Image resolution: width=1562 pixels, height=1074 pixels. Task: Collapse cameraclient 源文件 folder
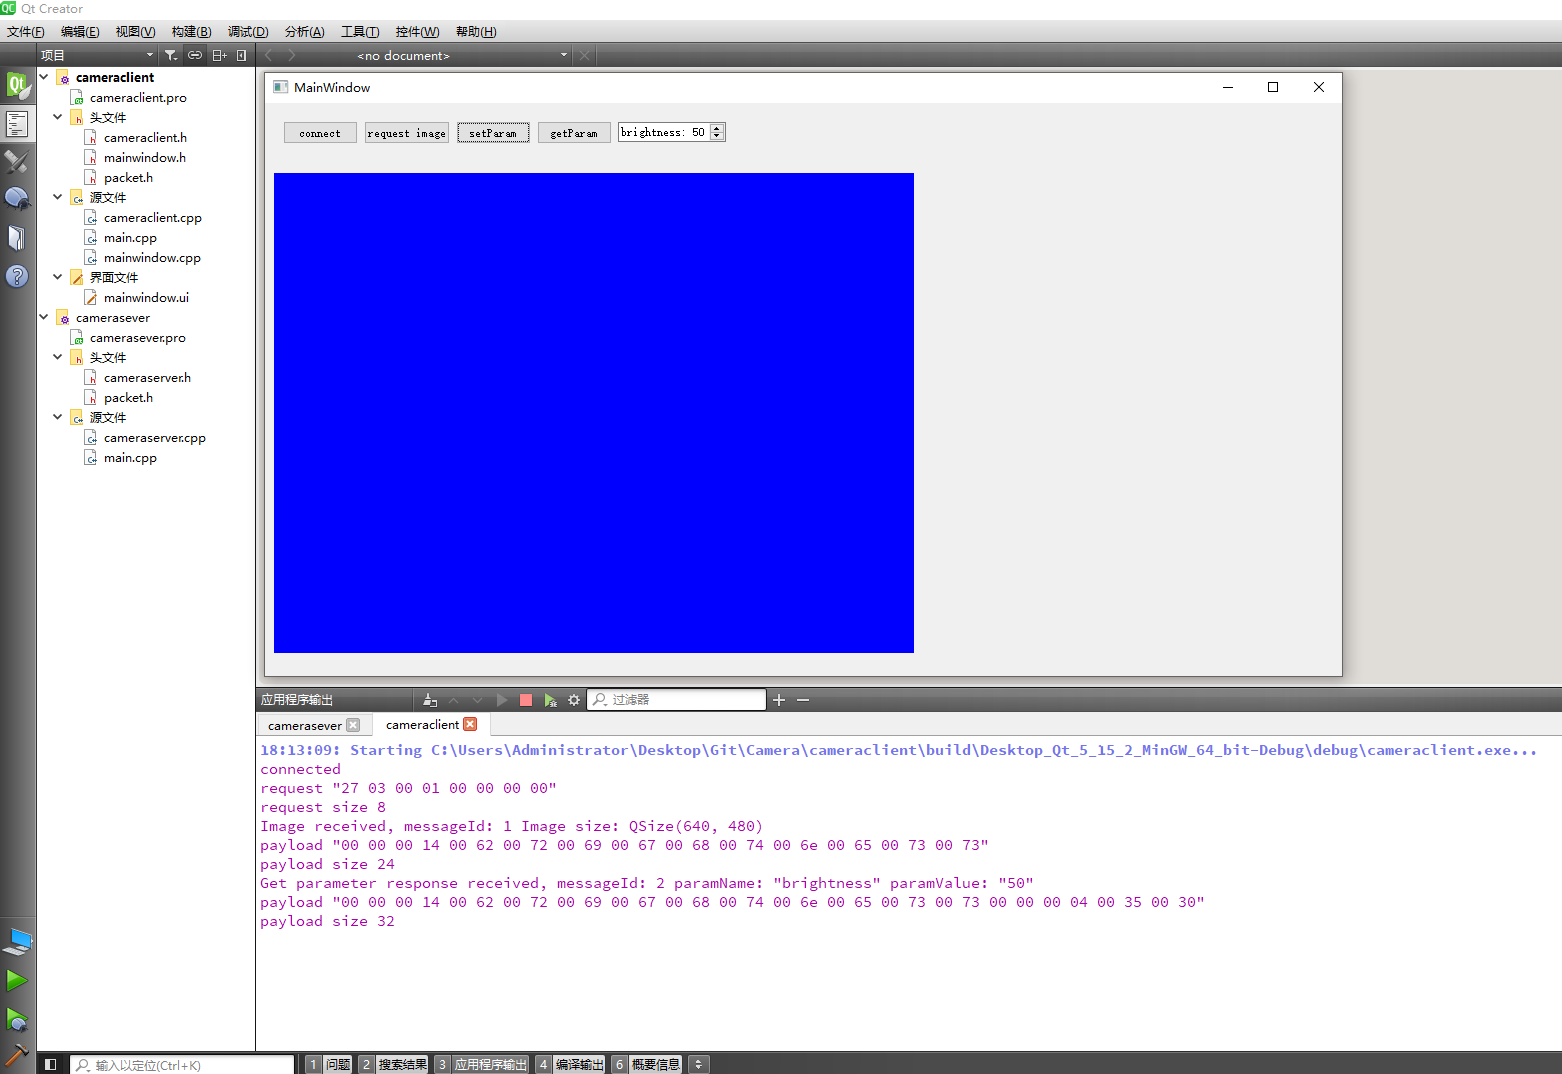pos(58,197)
